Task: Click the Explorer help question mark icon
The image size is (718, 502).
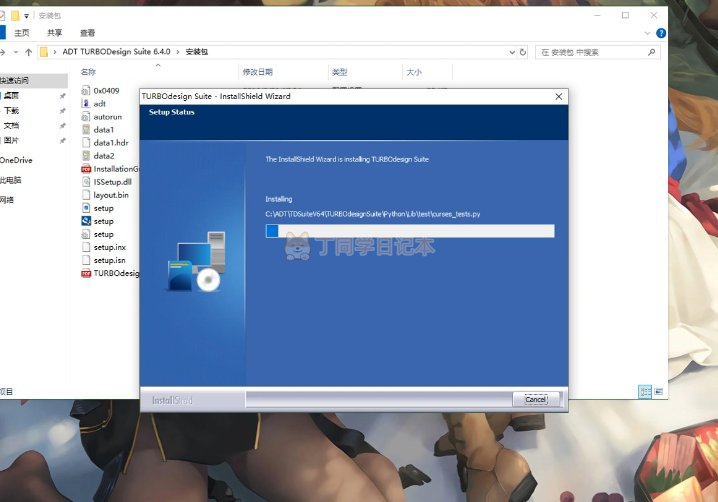Action: (660, 33)
